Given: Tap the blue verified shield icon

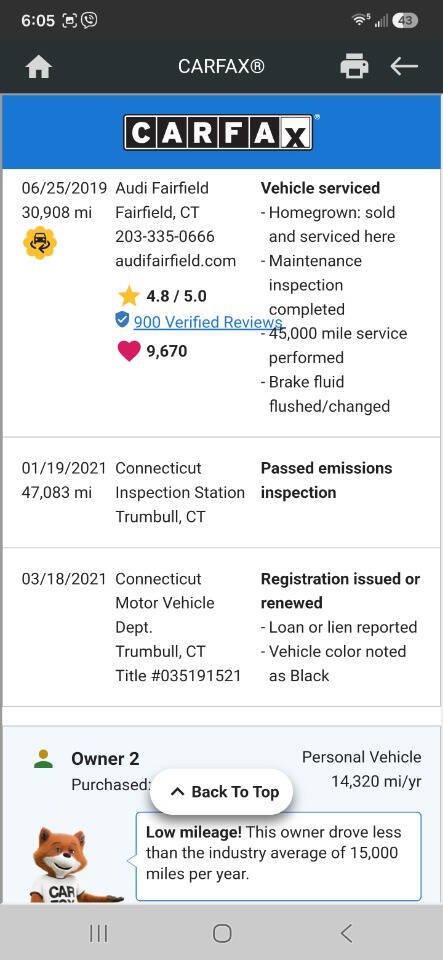Looking at the screenshot, I should [122, 320].
